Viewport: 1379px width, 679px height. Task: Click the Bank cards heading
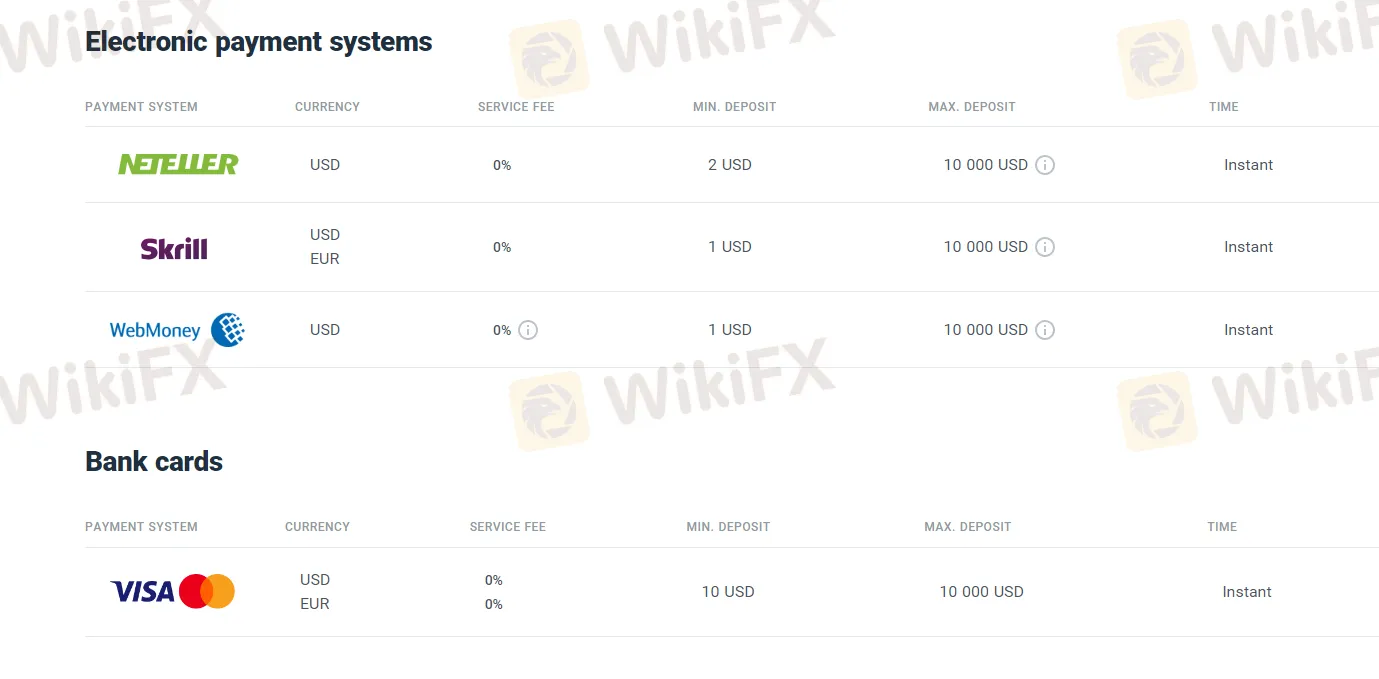pyautogui.click(x=154, y=462)
